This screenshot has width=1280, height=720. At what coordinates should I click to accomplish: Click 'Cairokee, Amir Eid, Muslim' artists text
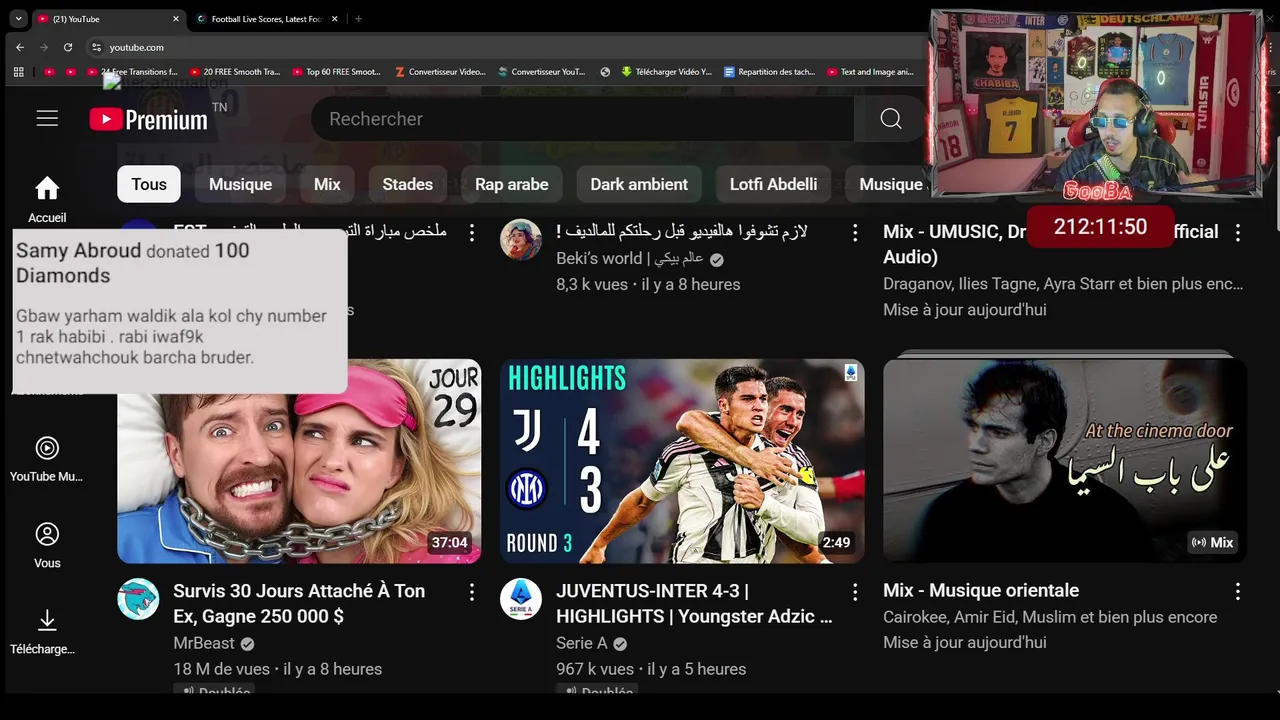point(1050,617)
